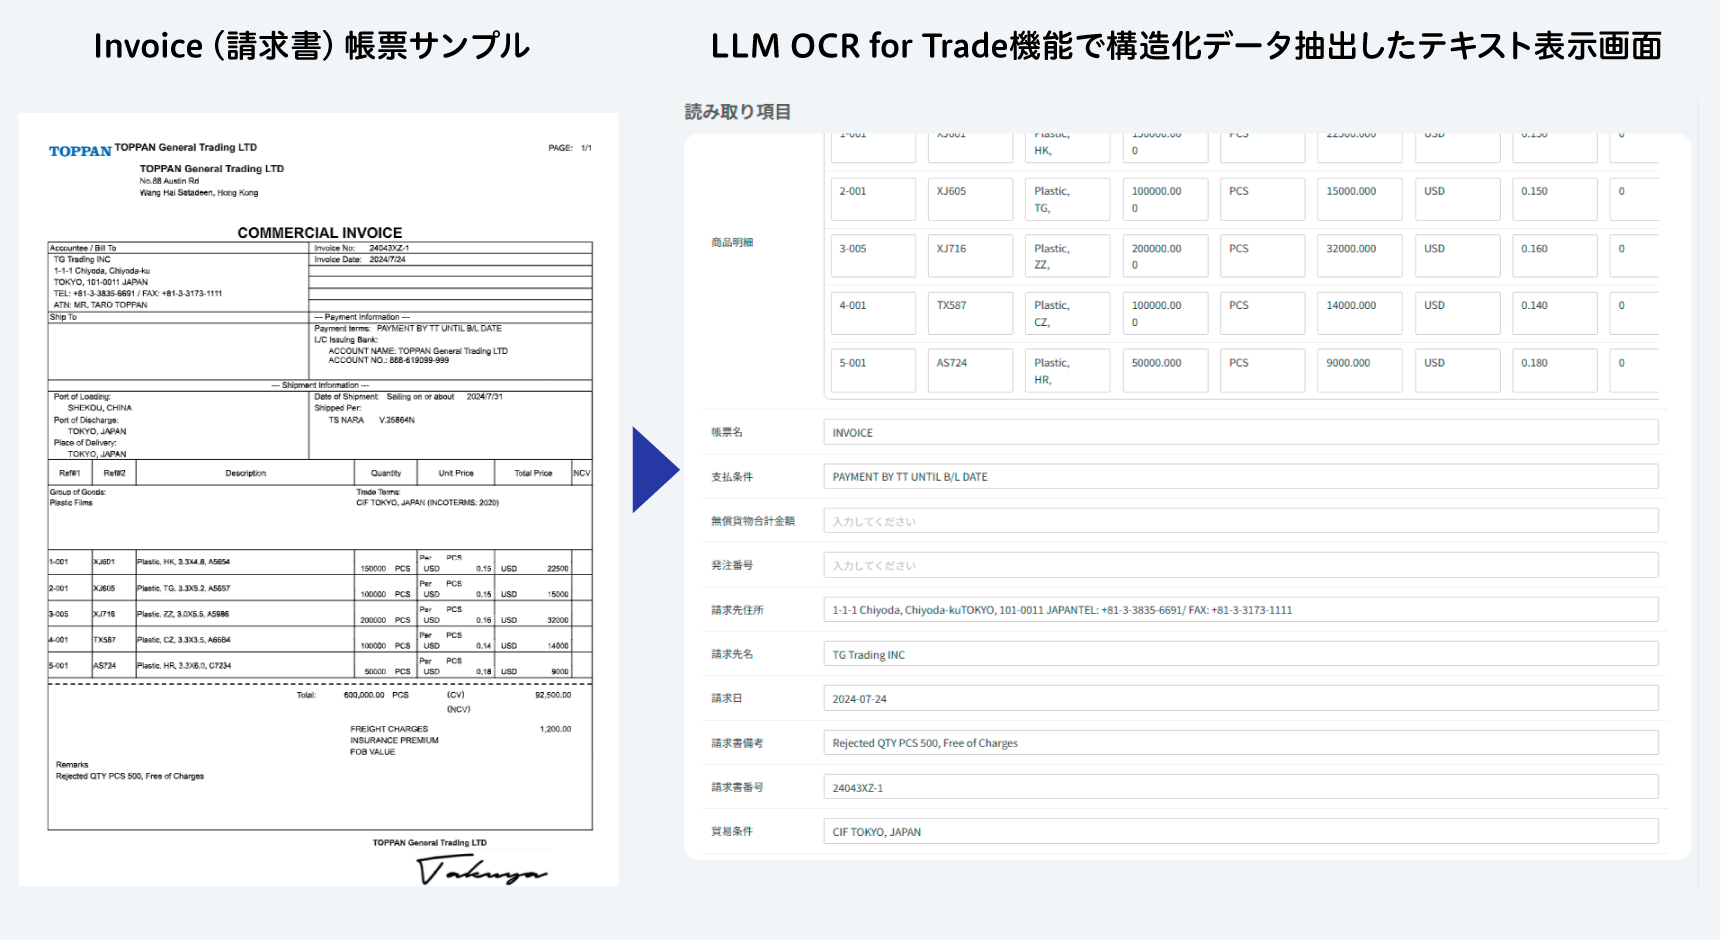
Task: Select the Plastic, CZ, description cell
Action: point(1067,313)
